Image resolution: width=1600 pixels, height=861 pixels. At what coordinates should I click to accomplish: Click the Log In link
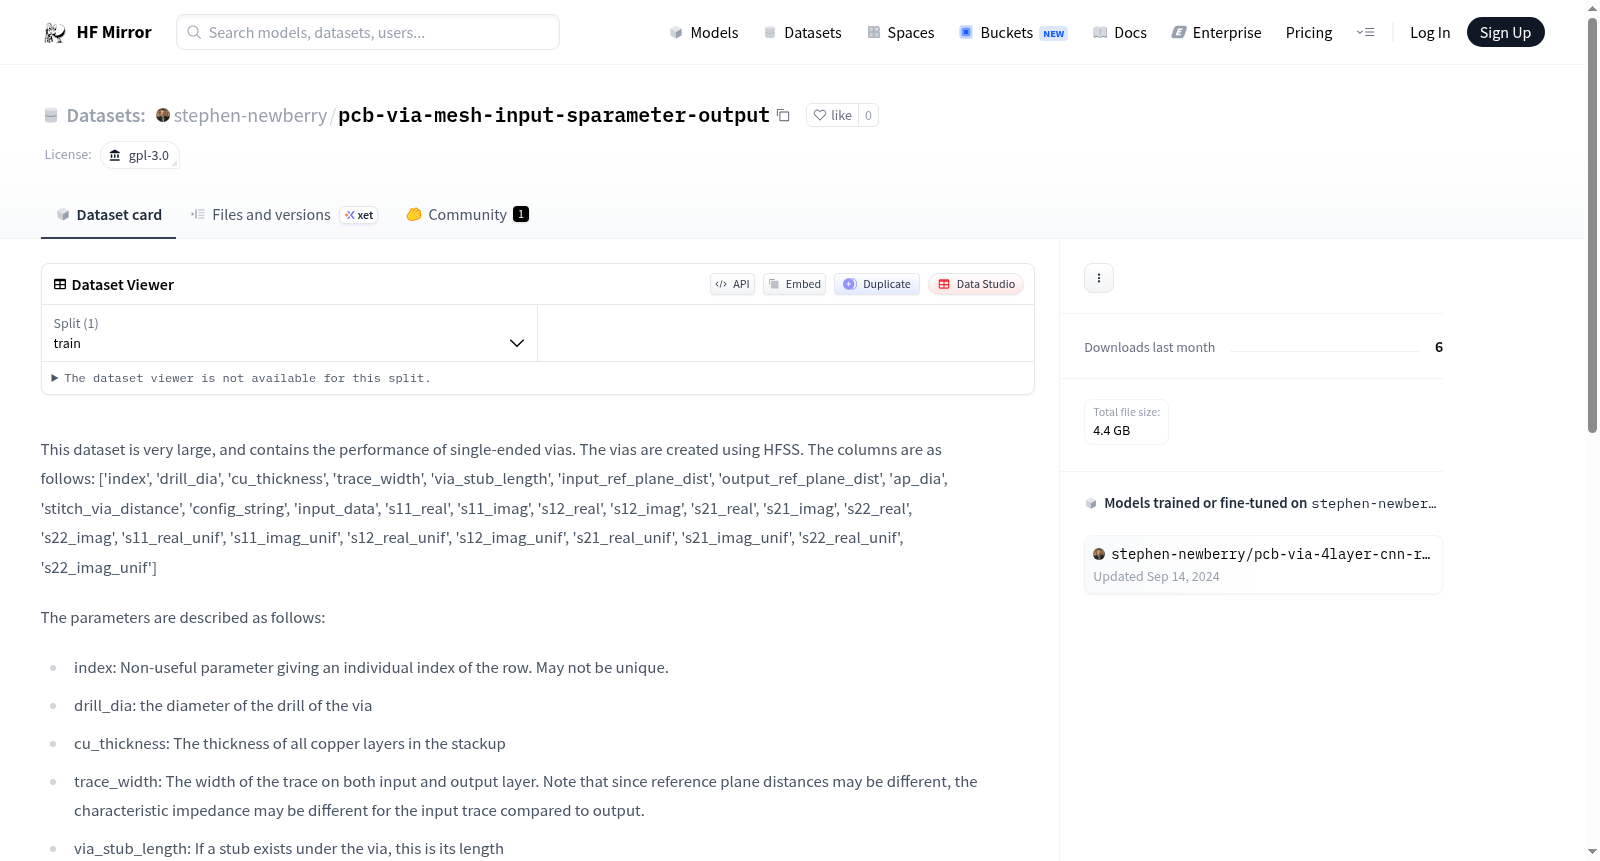click(x=1430, y=33)
